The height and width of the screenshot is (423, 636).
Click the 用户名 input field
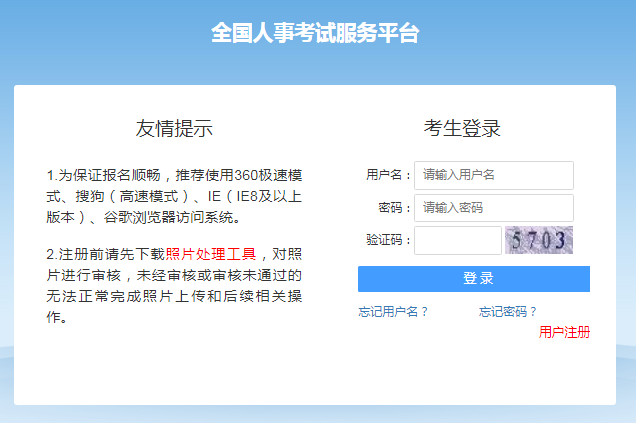[493, 175]
